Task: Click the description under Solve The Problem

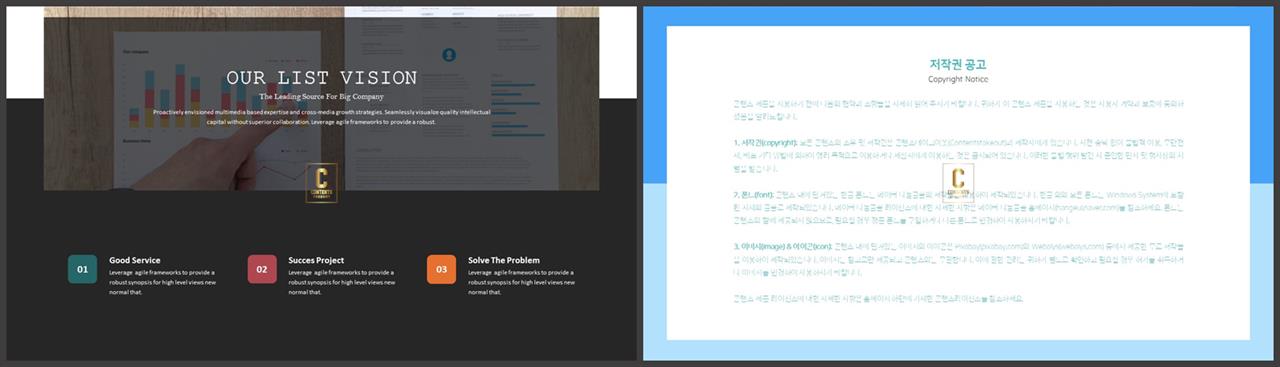Action: pyautogui.click(x=521, y=282)
